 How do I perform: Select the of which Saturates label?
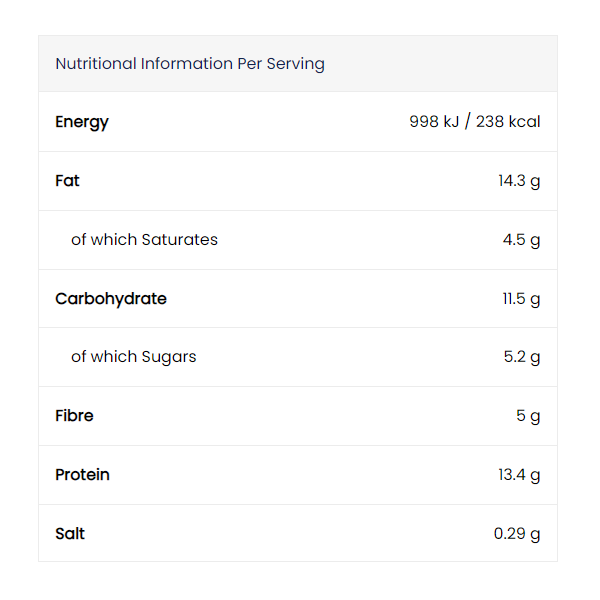(144, 240)
